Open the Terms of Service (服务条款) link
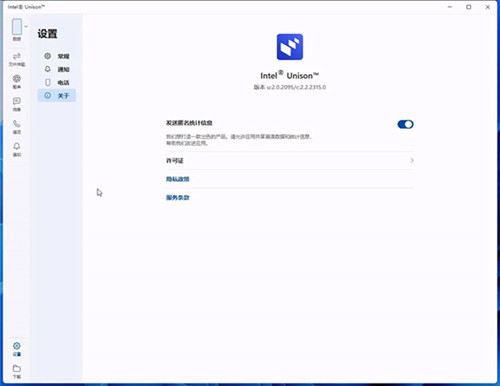Viewport: 500px width, 386px height. 178,198
